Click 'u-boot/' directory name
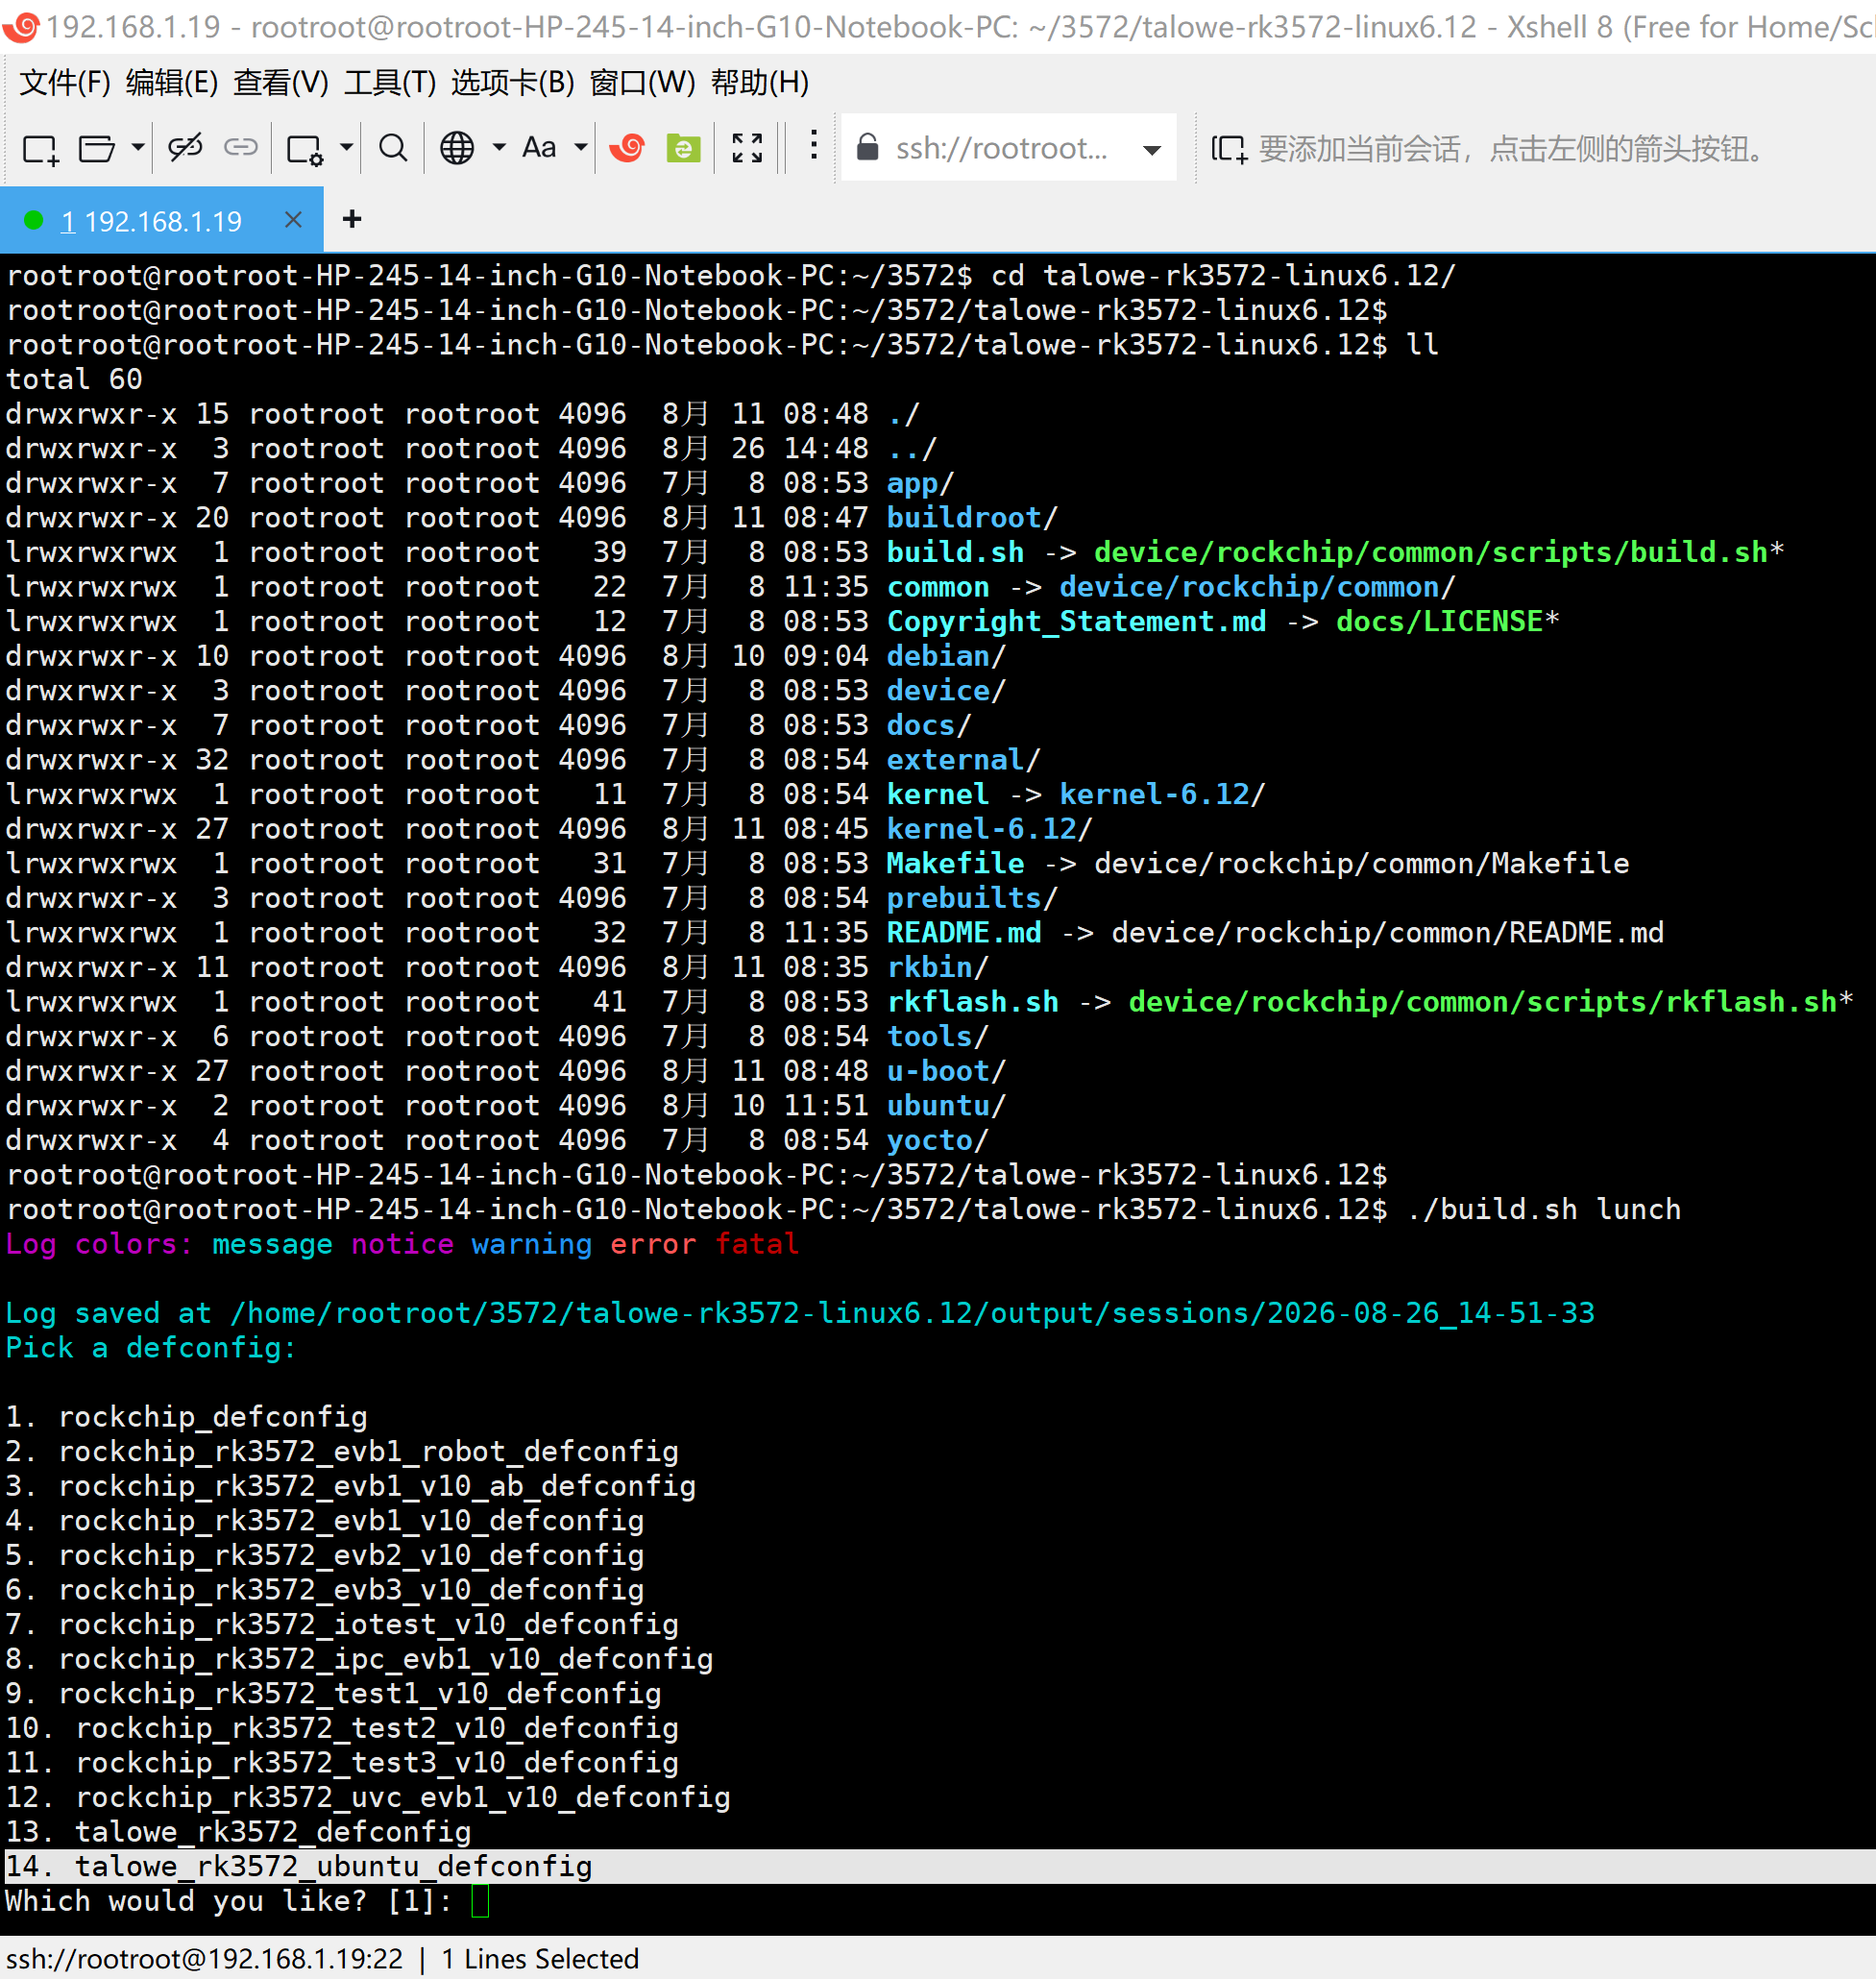This screenshot has height=1979, width=1876. point(946,1070)
